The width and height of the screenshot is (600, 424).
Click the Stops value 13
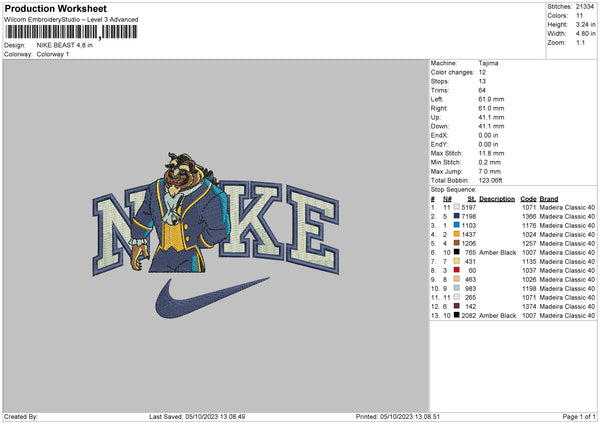pyautogui.click(x=482, y=81)
